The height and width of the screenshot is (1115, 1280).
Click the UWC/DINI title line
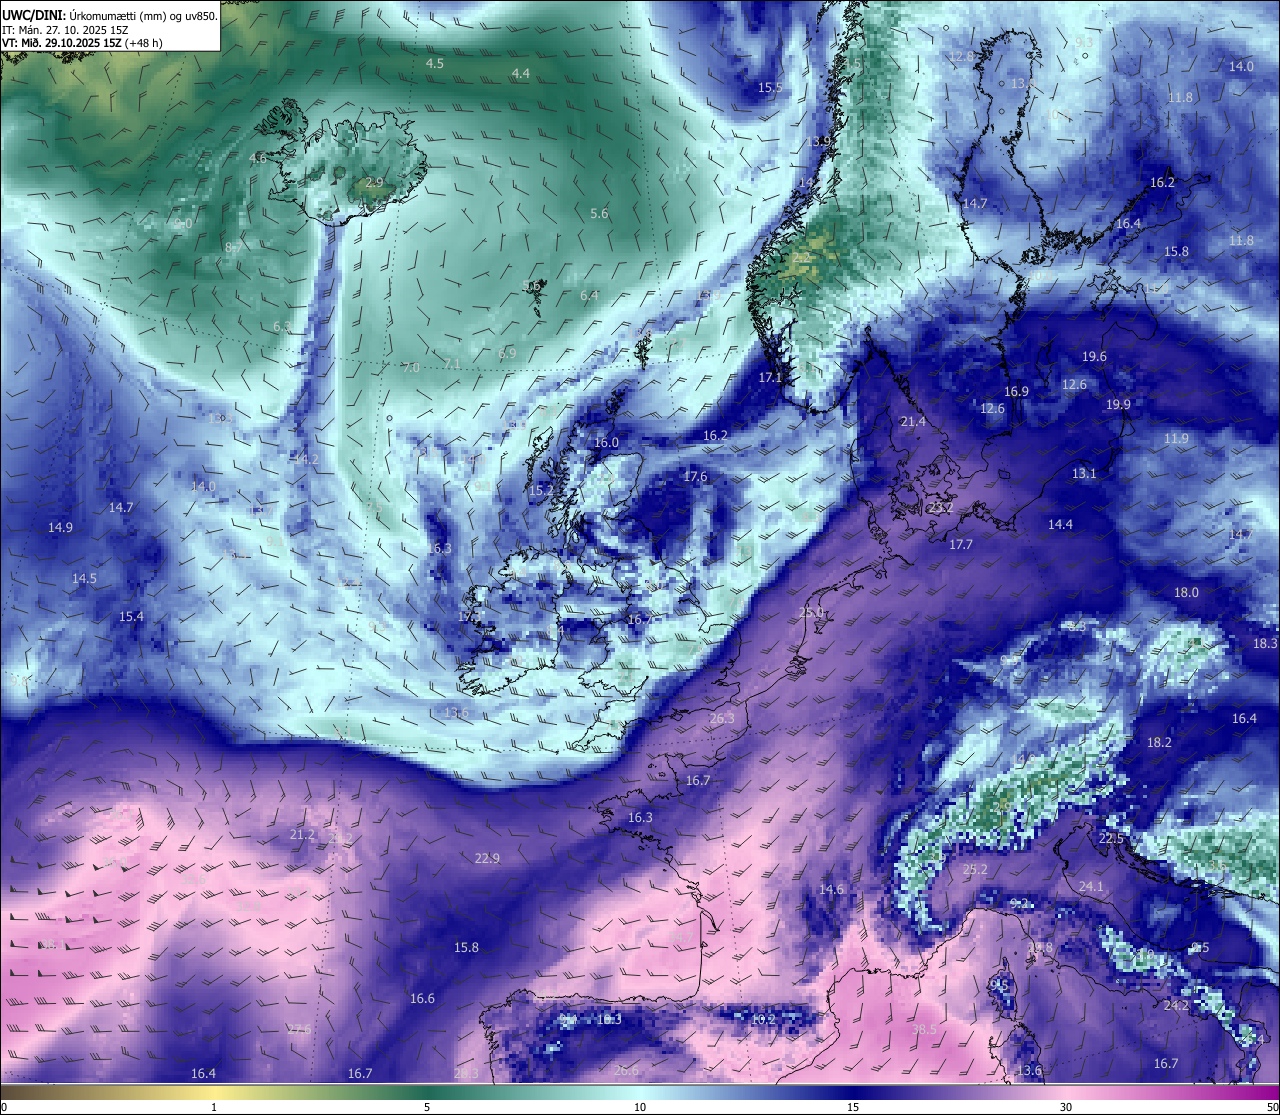click(x=110, y=15)
